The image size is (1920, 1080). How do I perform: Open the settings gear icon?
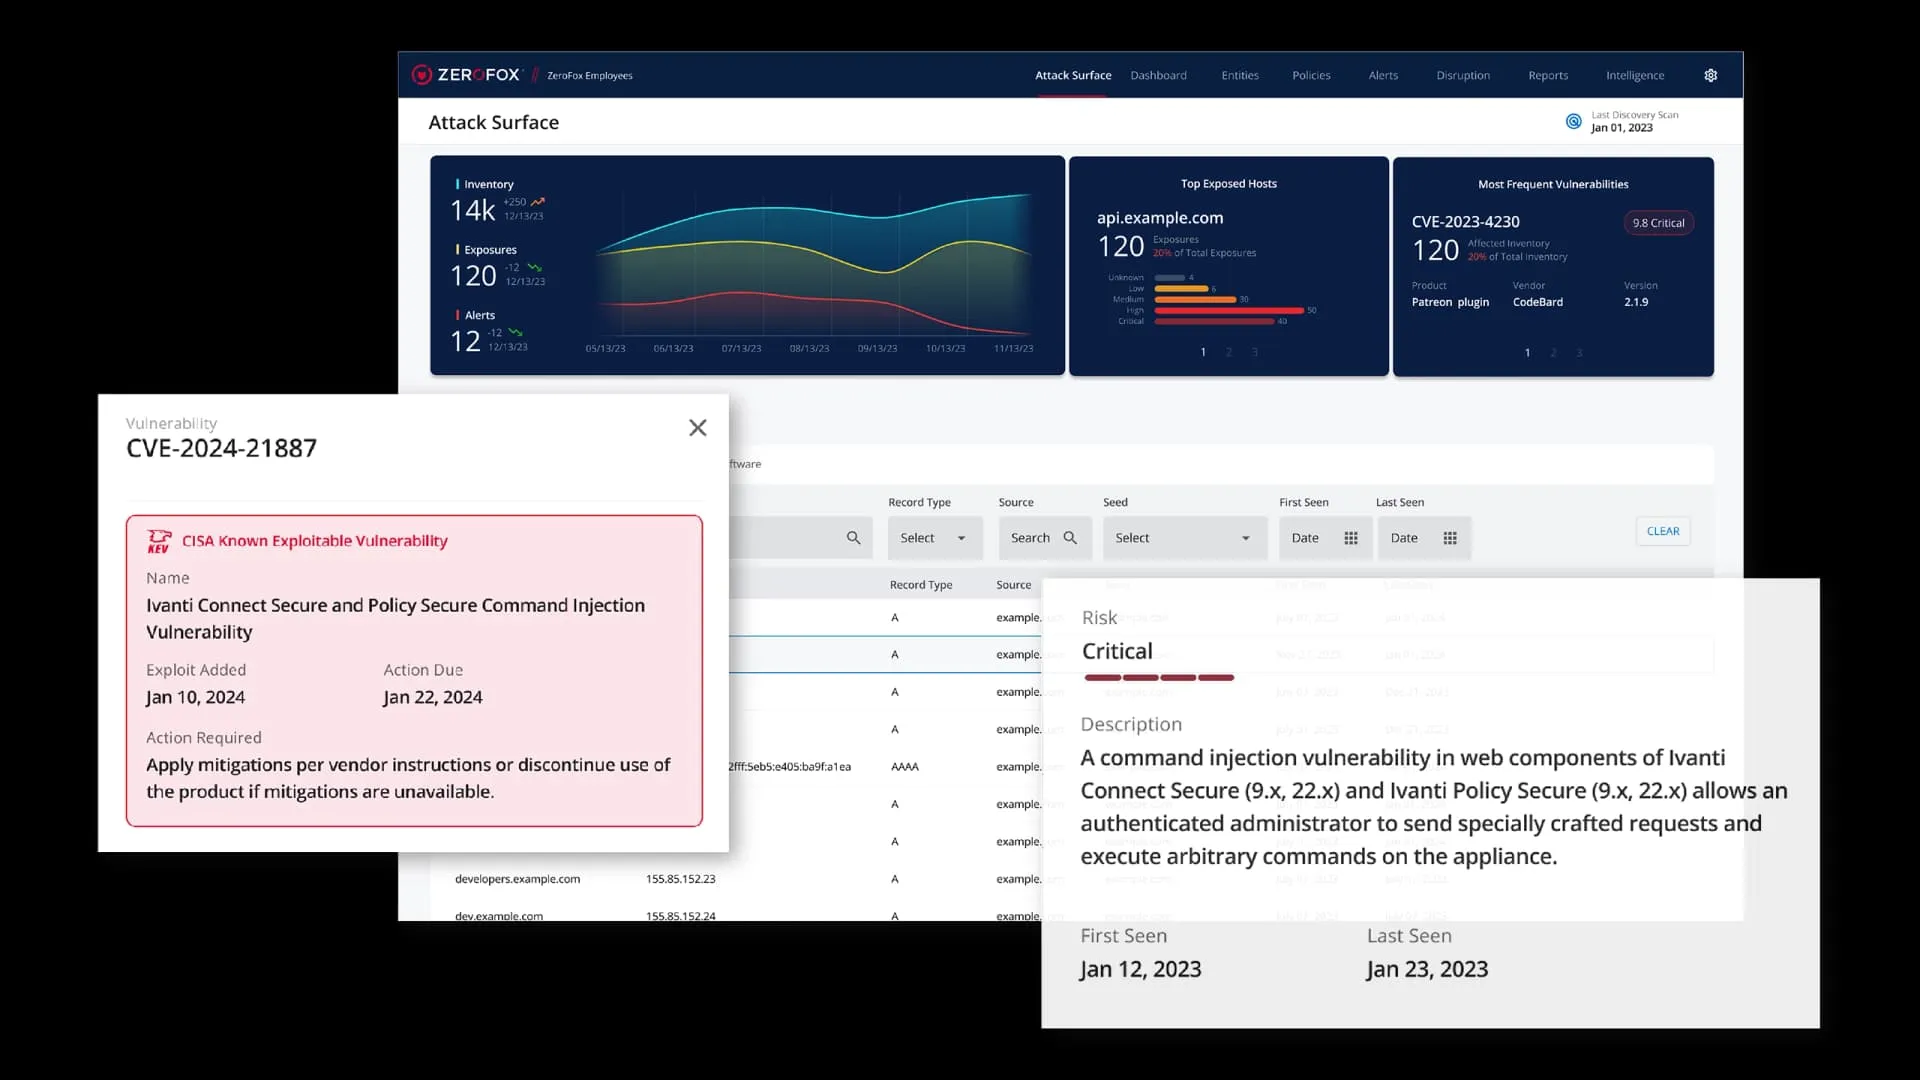coord(1710,75)
